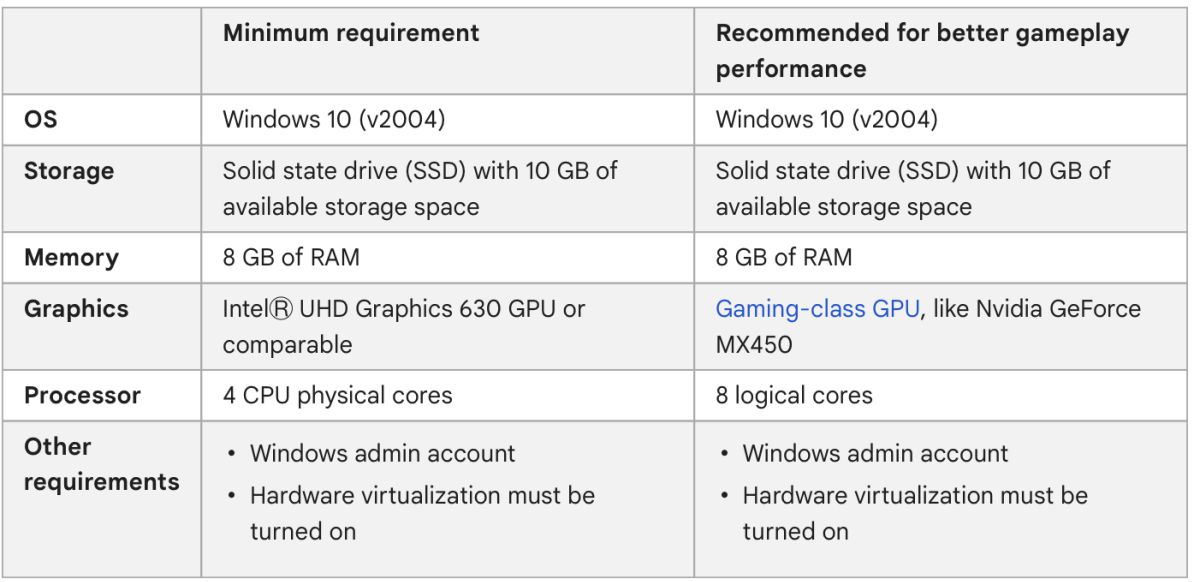1193x582 pixels.
Task: Select the Storage row label
Action: (69, 171)
